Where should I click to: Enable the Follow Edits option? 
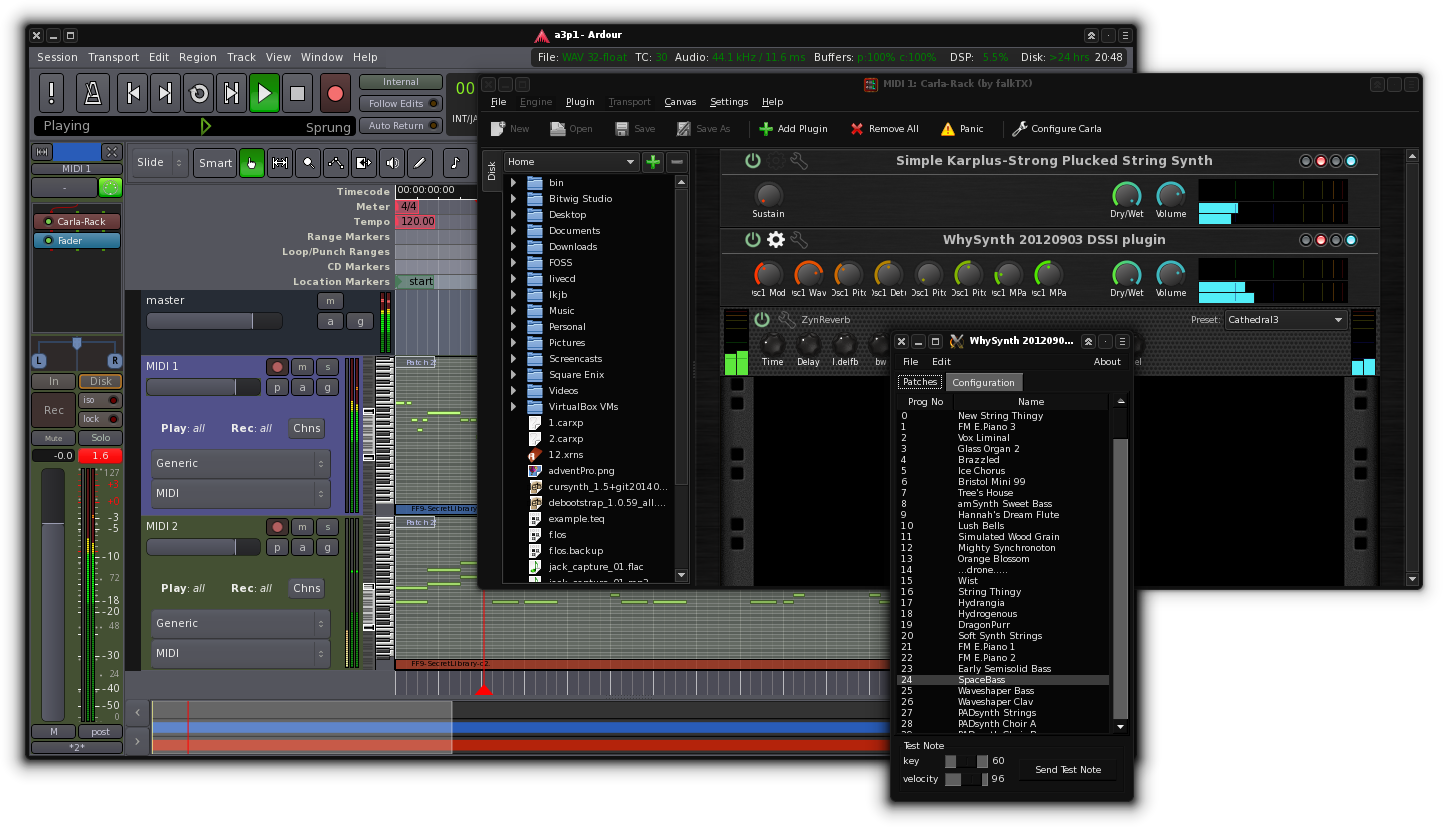pos(401,104)
